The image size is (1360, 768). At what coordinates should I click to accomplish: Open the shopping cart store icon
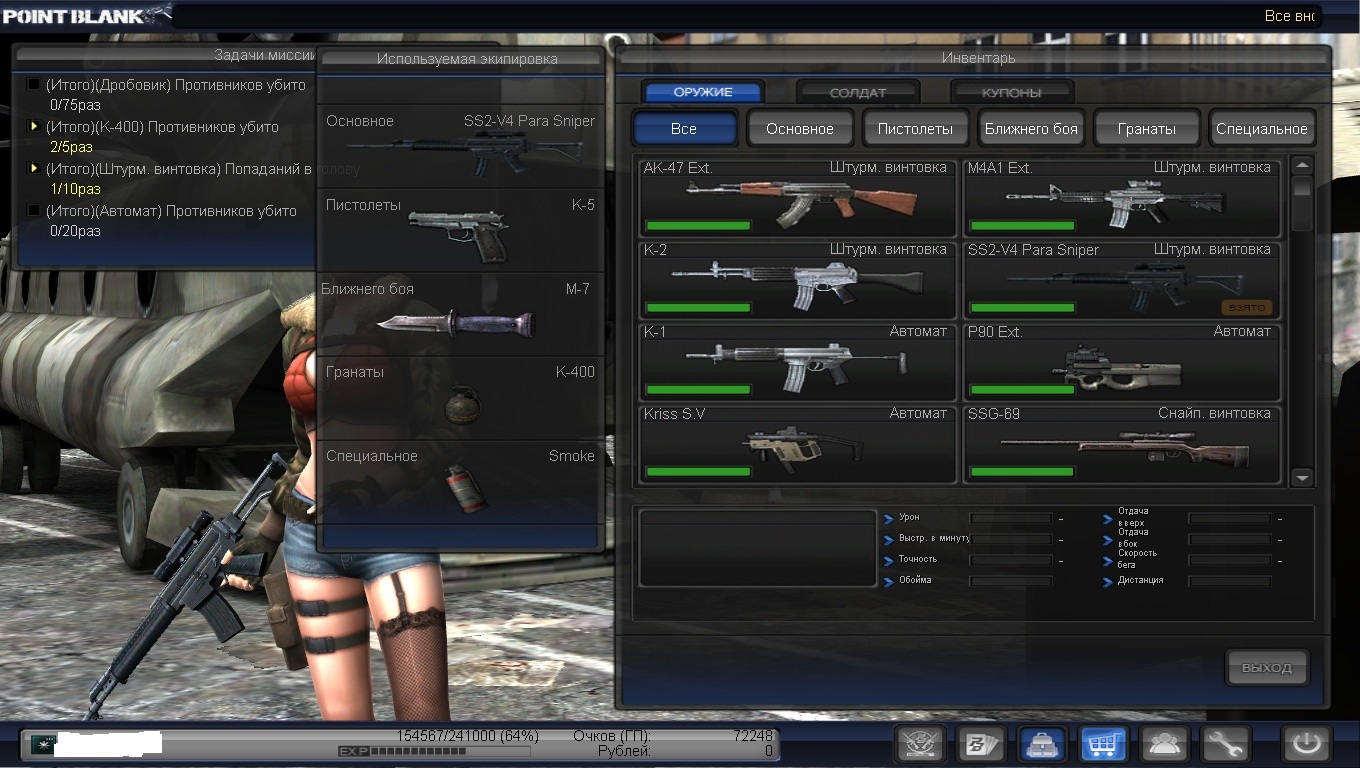(1103, 745)
